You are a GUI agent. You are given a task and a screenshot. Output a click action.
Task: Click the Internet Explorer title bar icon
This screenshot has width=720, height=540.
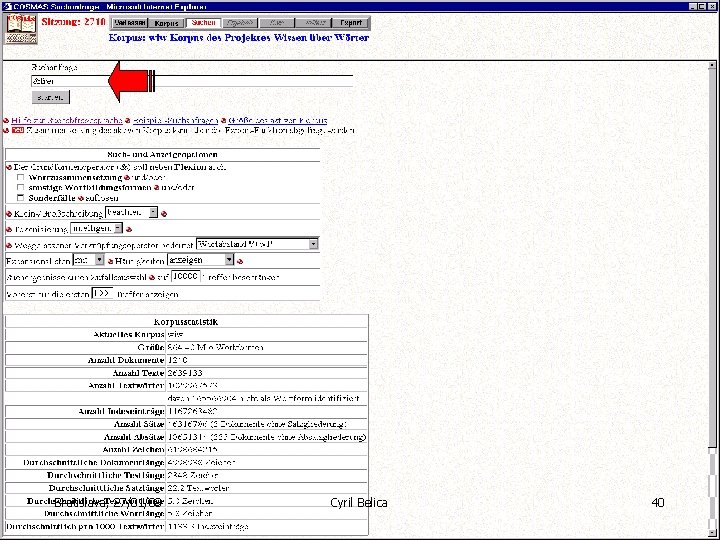[6, 6]
